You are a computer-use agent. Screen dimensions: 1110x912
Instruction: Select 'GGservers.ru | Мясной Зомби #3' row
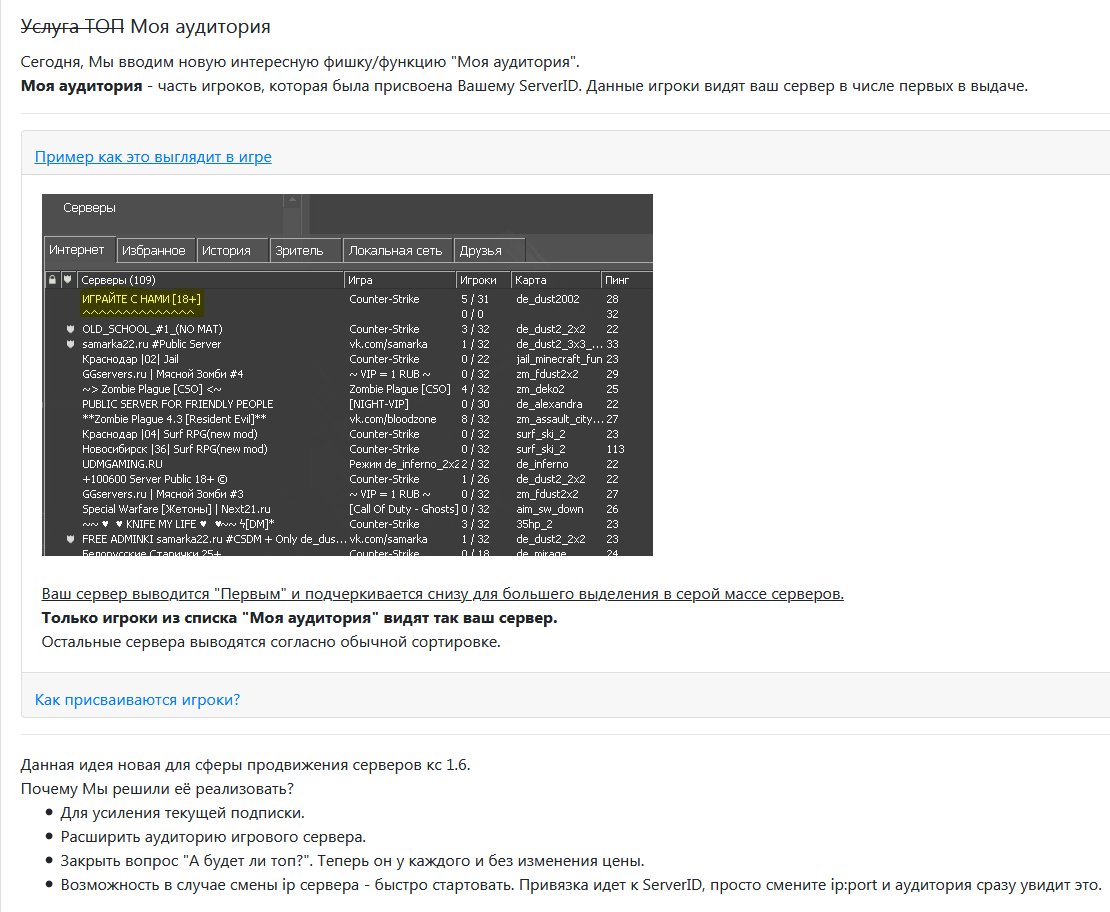pyautogui.click(x=347, y=494)
